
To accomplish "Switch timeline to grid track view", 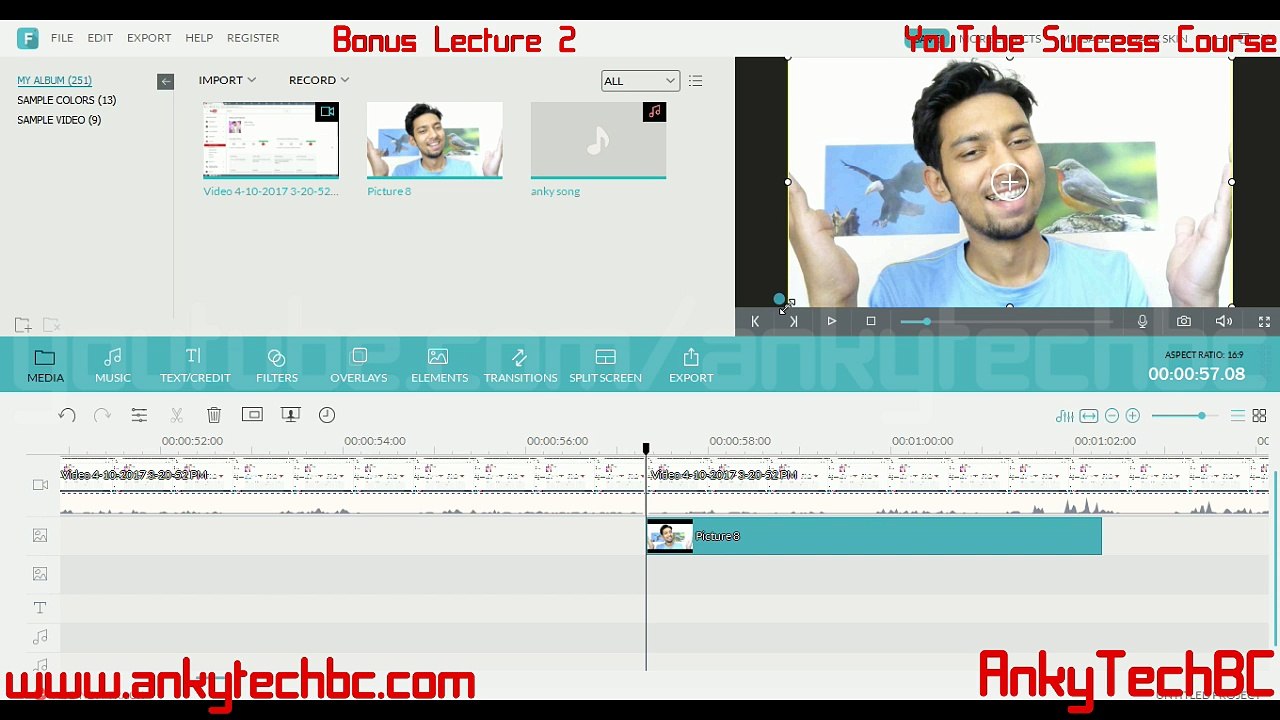I will [1260, 416].
